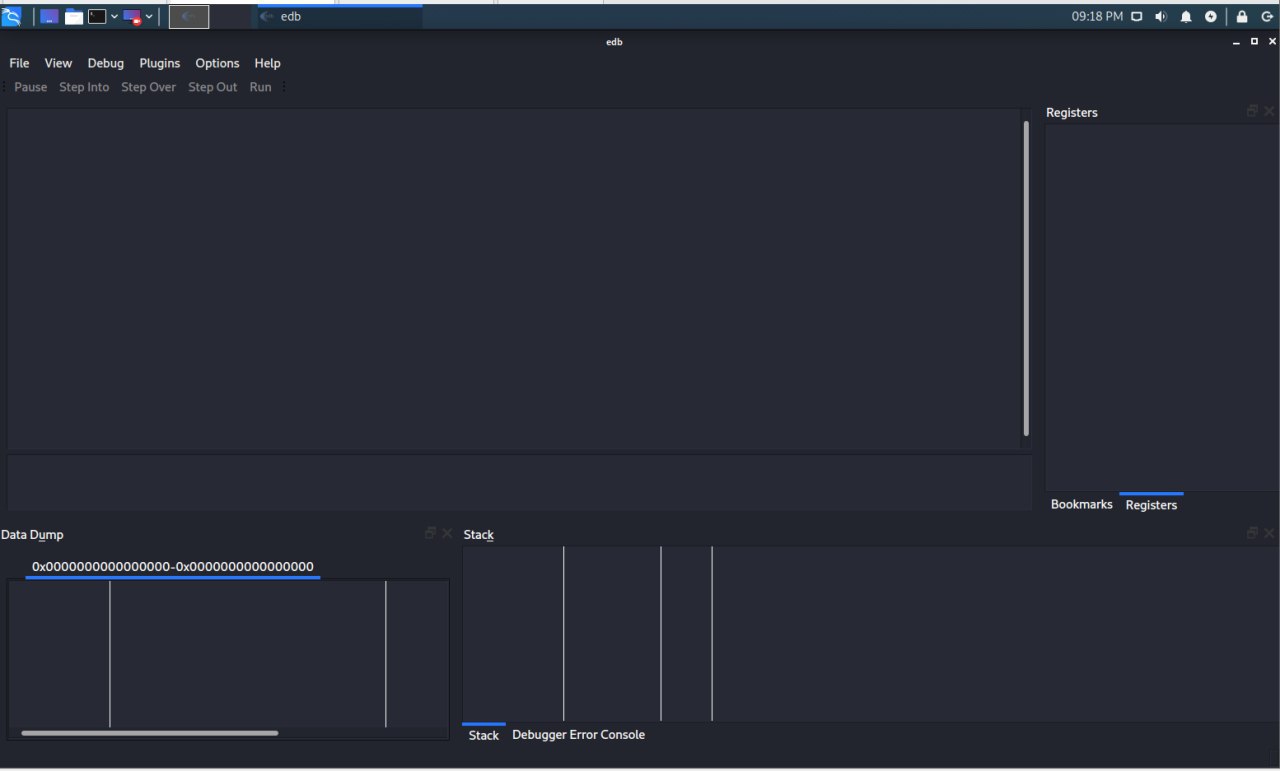The width and height of the screenshot is (1280, 771).
Task: Click the toolbar overflow handle after Run
Action: coord(284,87)
